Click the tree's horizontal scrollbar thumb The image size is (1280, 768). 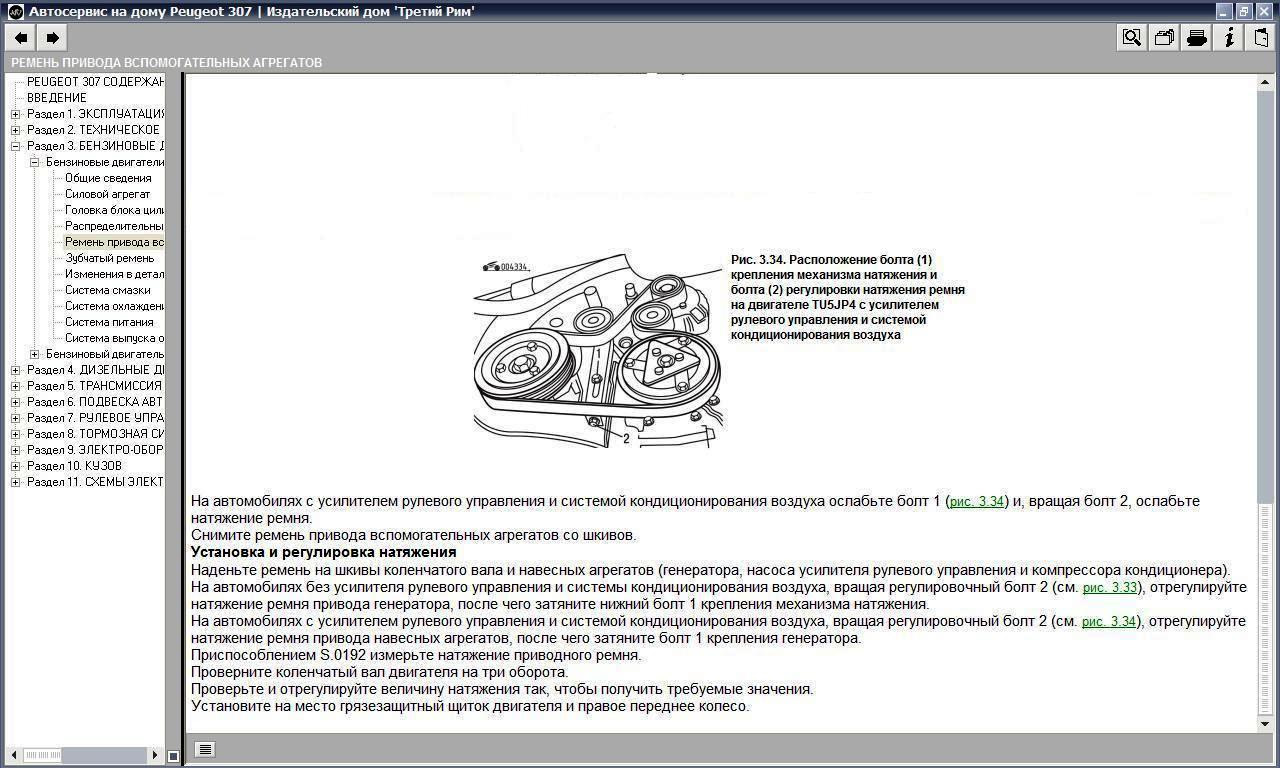43,756
